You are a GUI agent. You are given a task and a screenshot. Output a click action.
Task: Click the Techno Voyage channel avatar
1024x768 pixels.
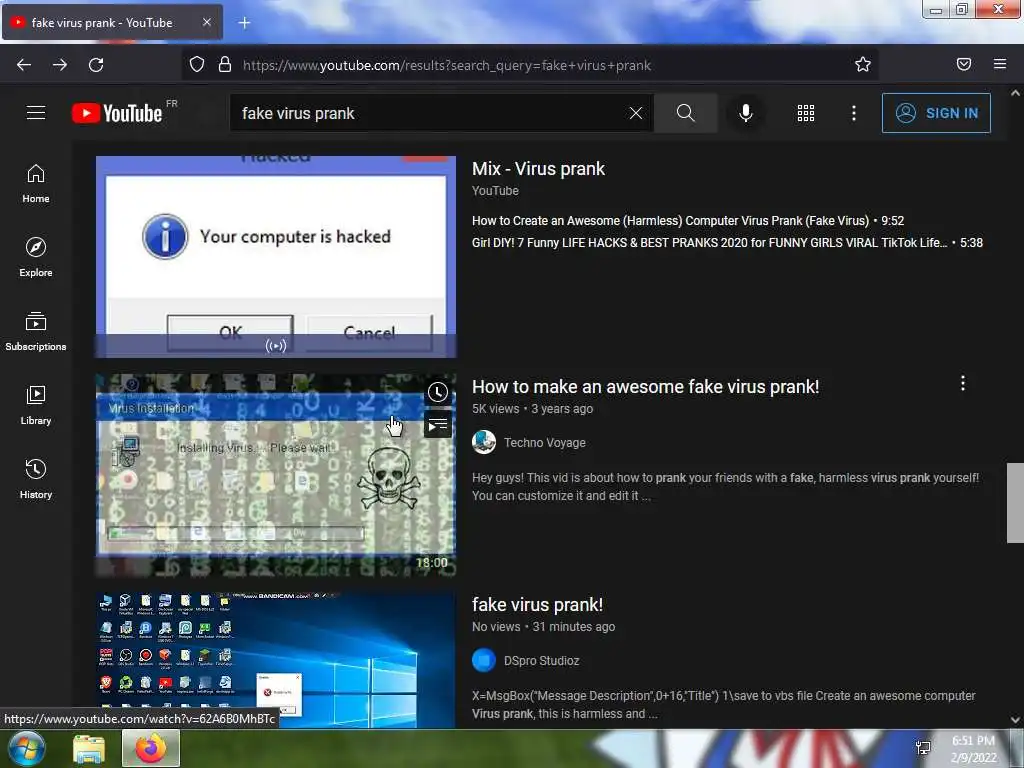tap(484, 442)
